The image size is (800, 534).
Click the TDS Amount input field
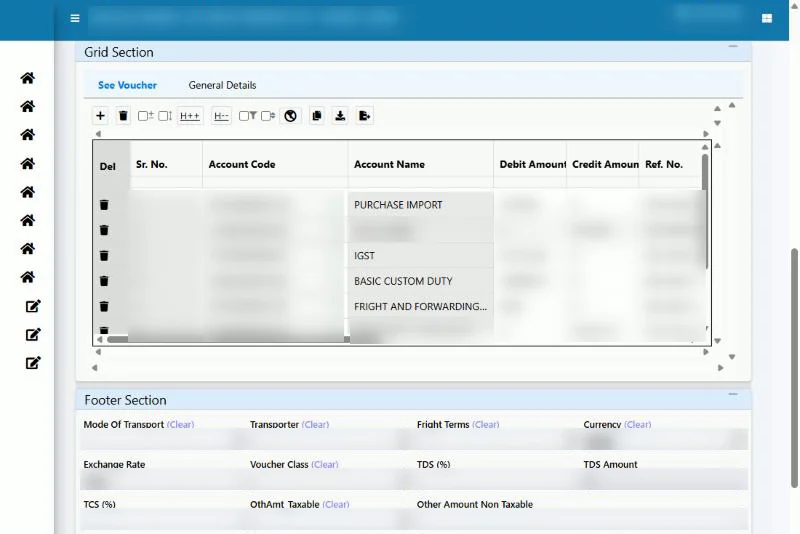tap(665, 480)
